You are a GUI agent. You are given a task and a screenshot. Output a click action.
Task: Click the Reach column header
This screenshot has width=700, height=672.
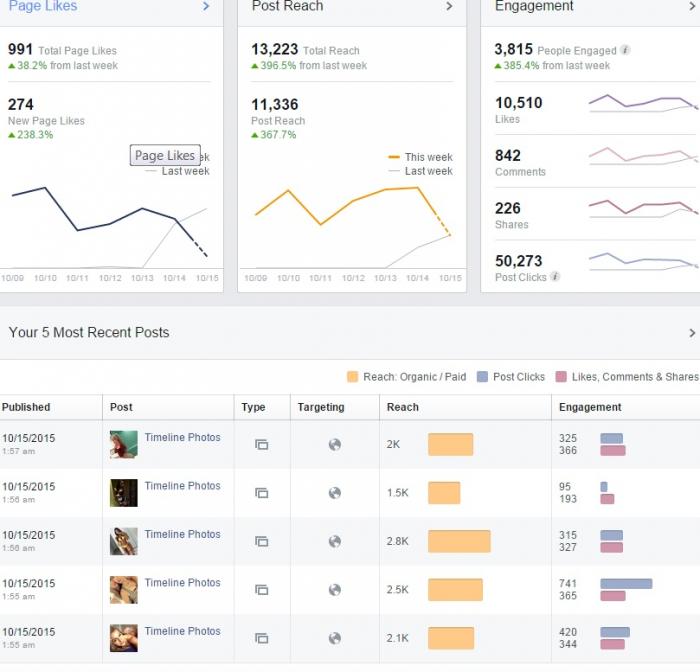[403, 407]
